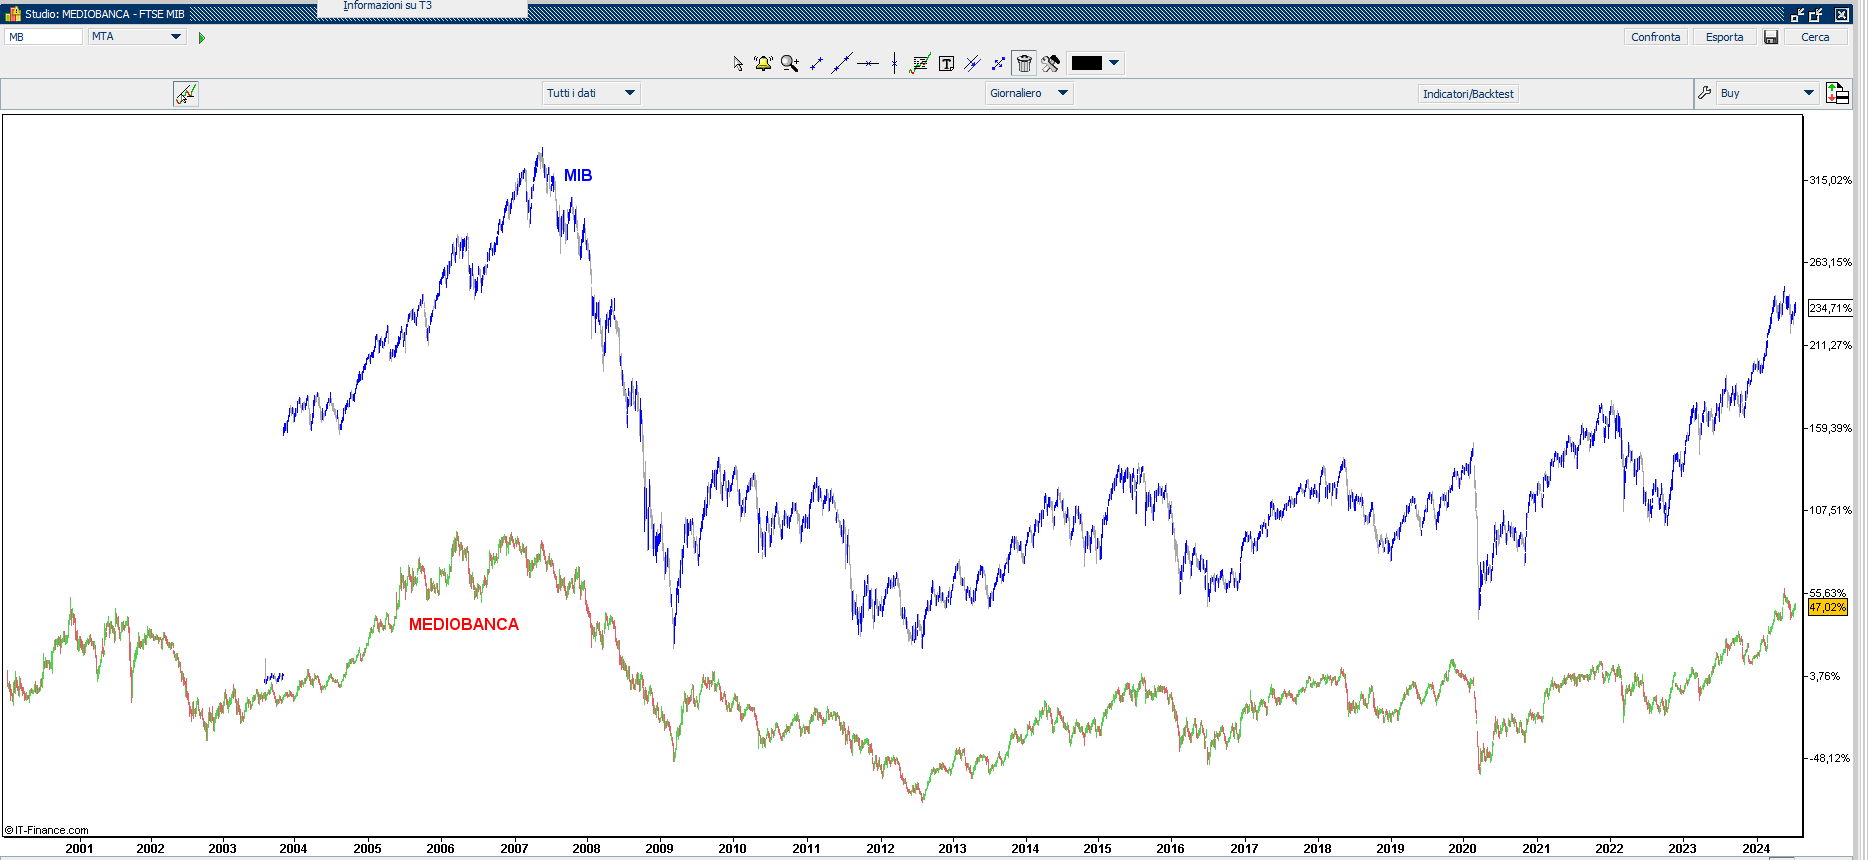Click the detach window icon in title bar

click(1797, 14)
